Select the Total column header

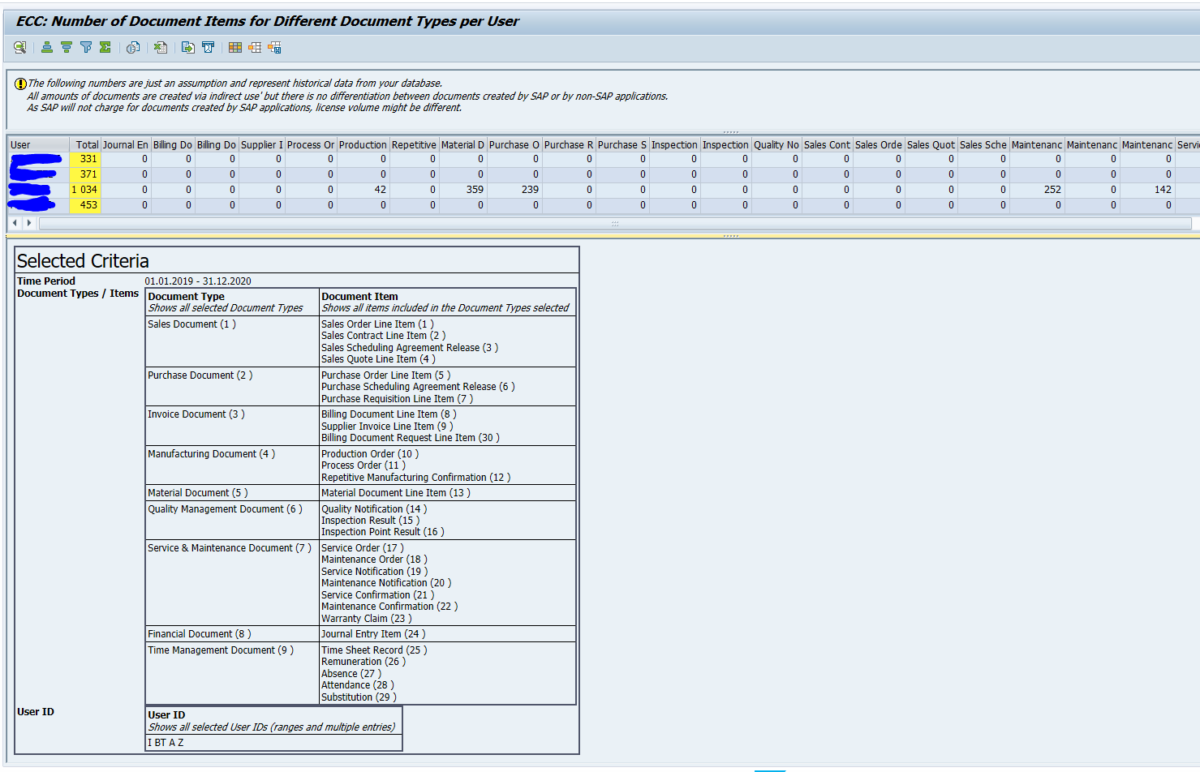click(x=86, y=144)
